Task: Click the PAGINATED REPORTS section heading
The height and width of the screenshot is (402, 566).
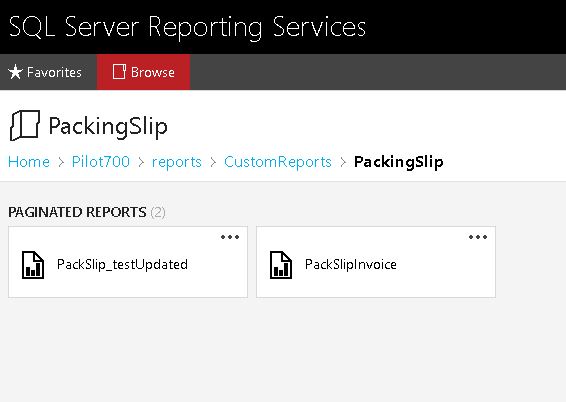Action: 77,212
